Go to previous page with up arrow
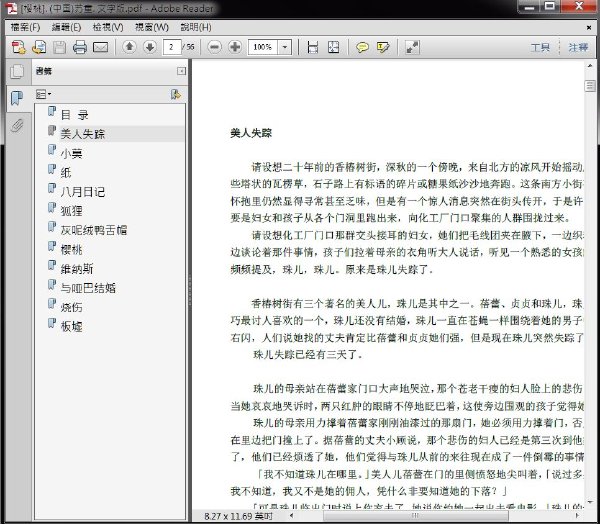The width and height of the screenshot is (600, 524). 129,47
